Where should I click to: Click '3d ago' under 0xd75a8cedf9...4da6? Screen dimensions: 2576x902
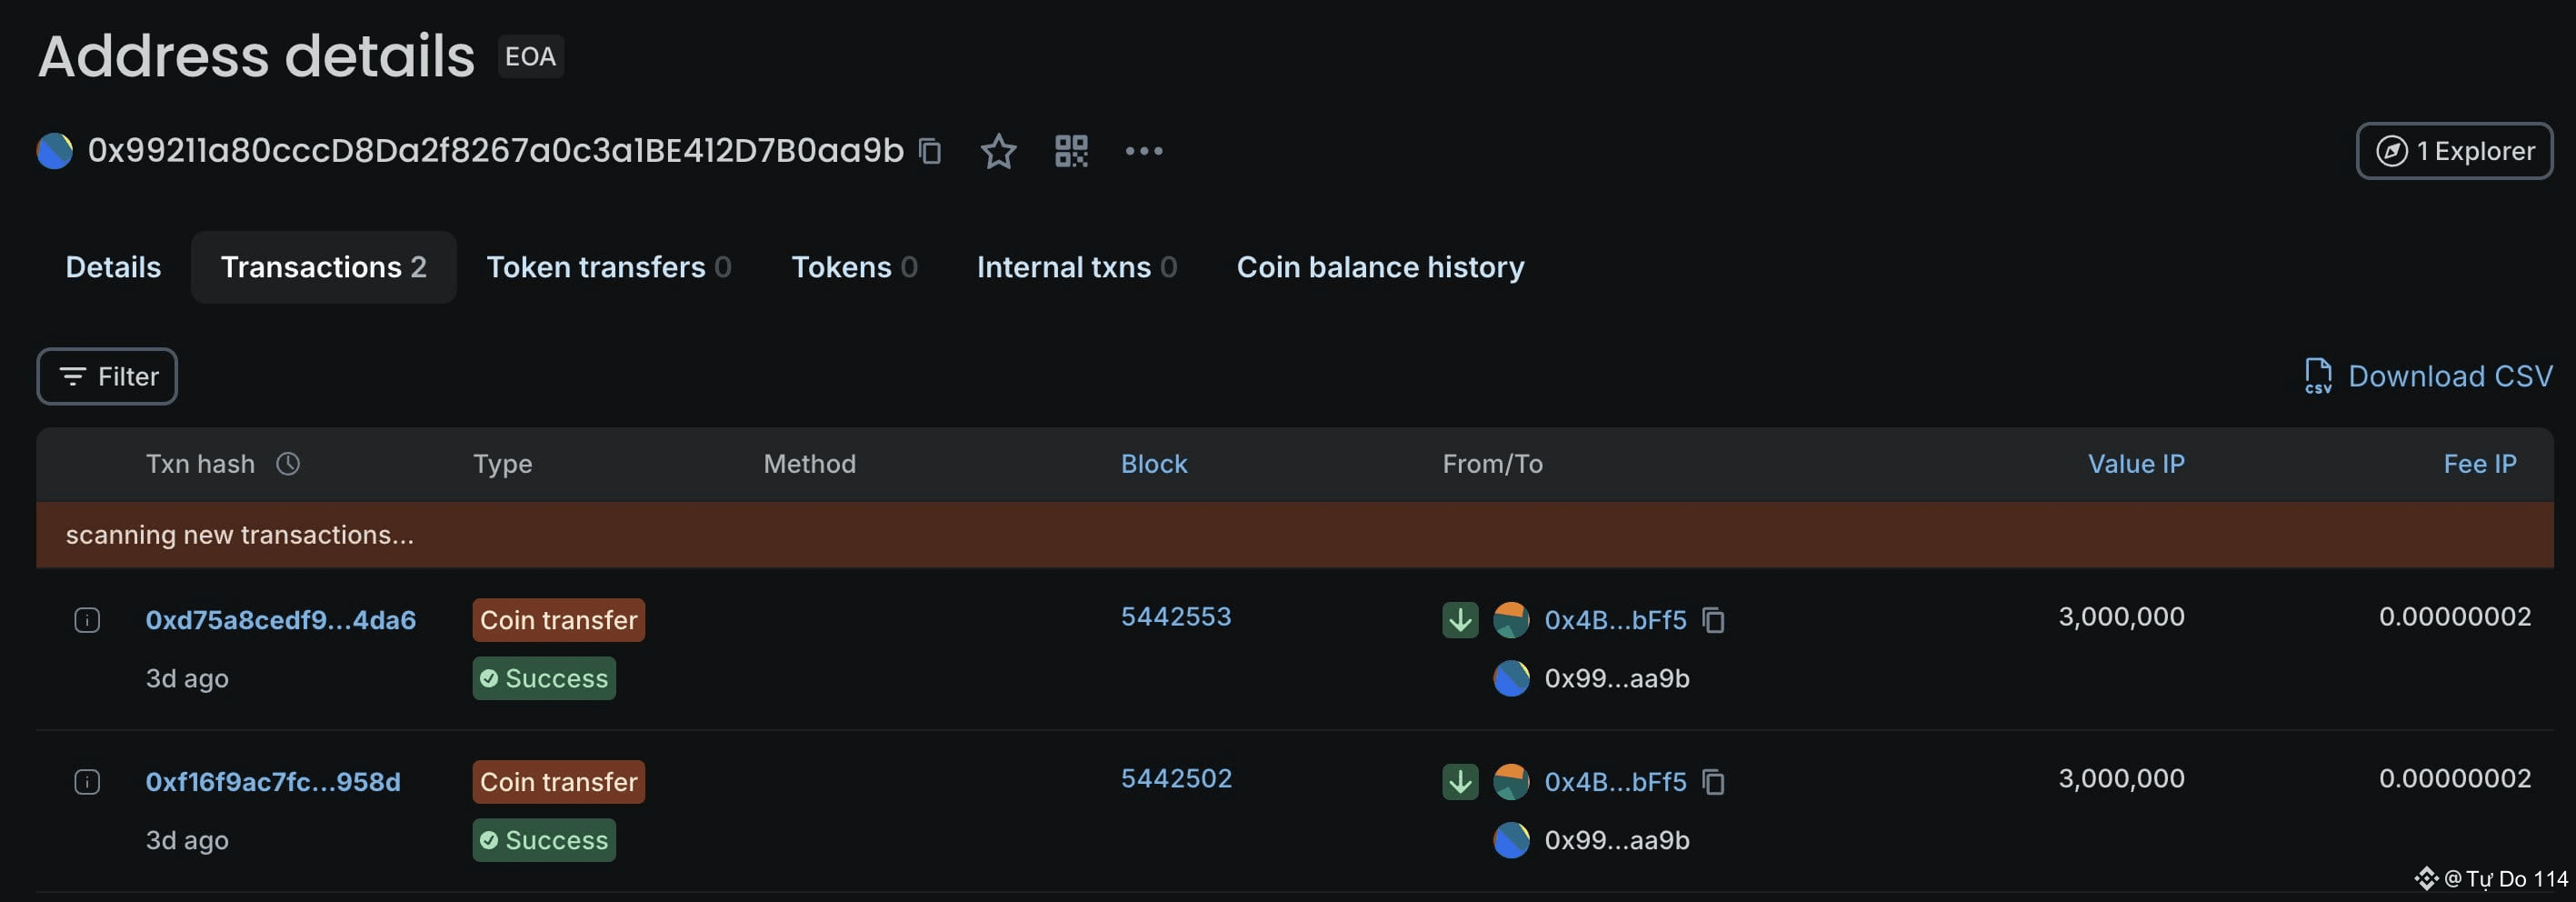coord(187,679)
